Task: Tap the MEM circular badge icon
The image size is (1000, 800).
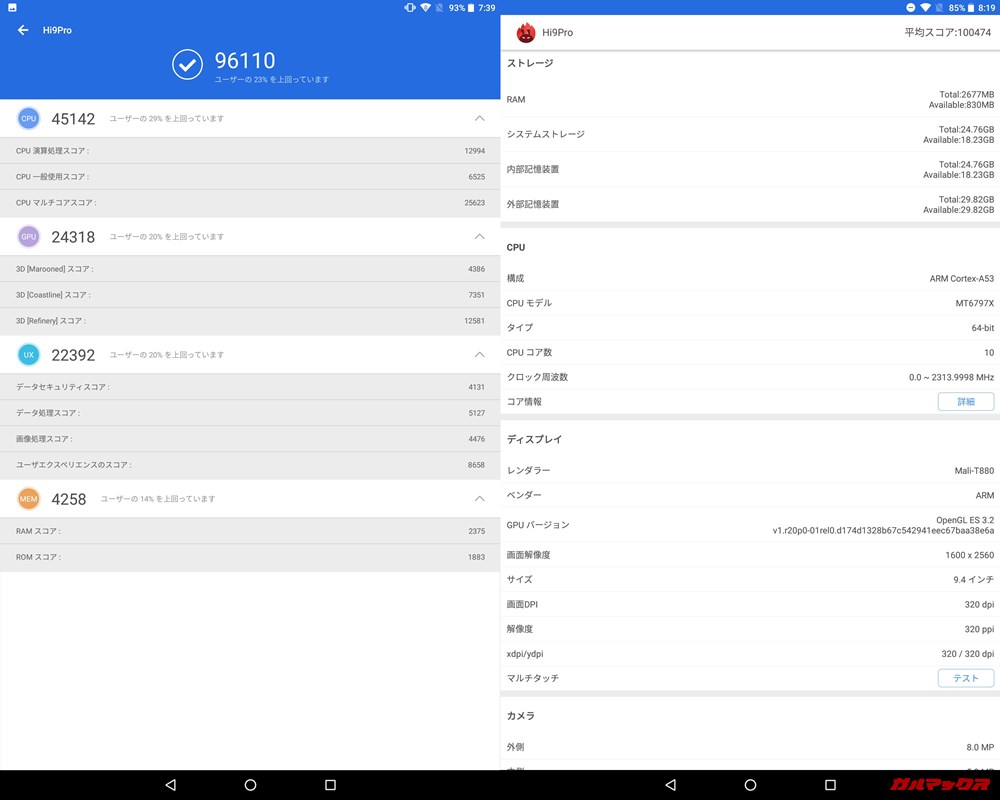Action: point(28,498)
